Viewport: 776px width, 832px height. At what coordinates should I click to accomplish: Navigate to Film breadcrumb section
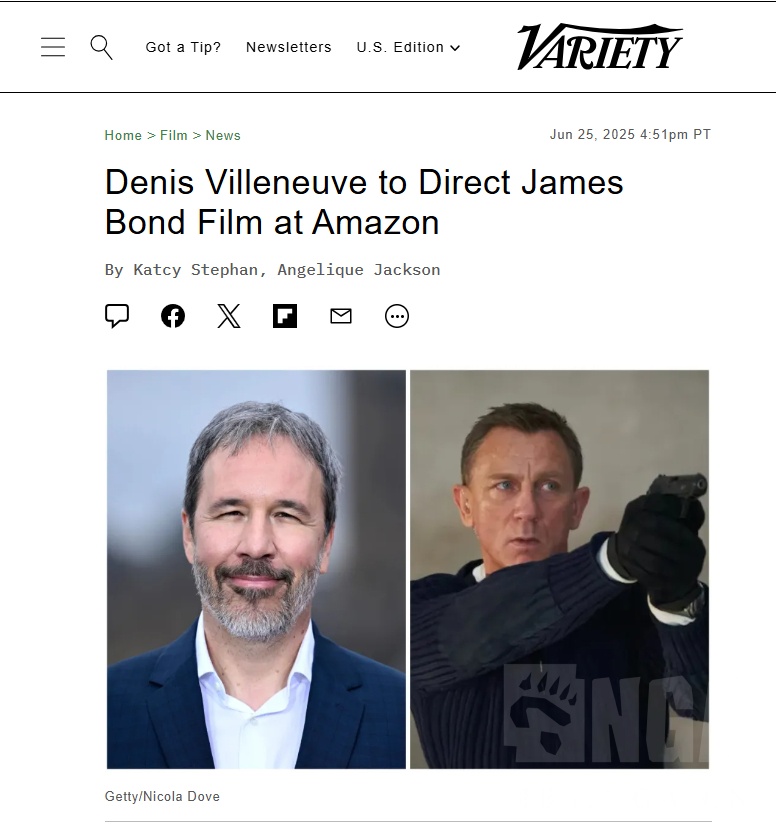[174, 135]
